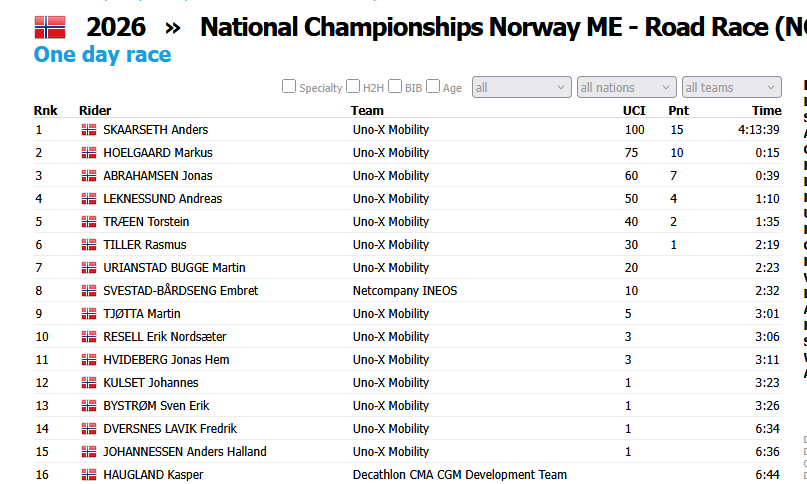Enable the Specialty checkbox
The width and height of the screenshot is (807, 484).
click(x=289, y=86)
